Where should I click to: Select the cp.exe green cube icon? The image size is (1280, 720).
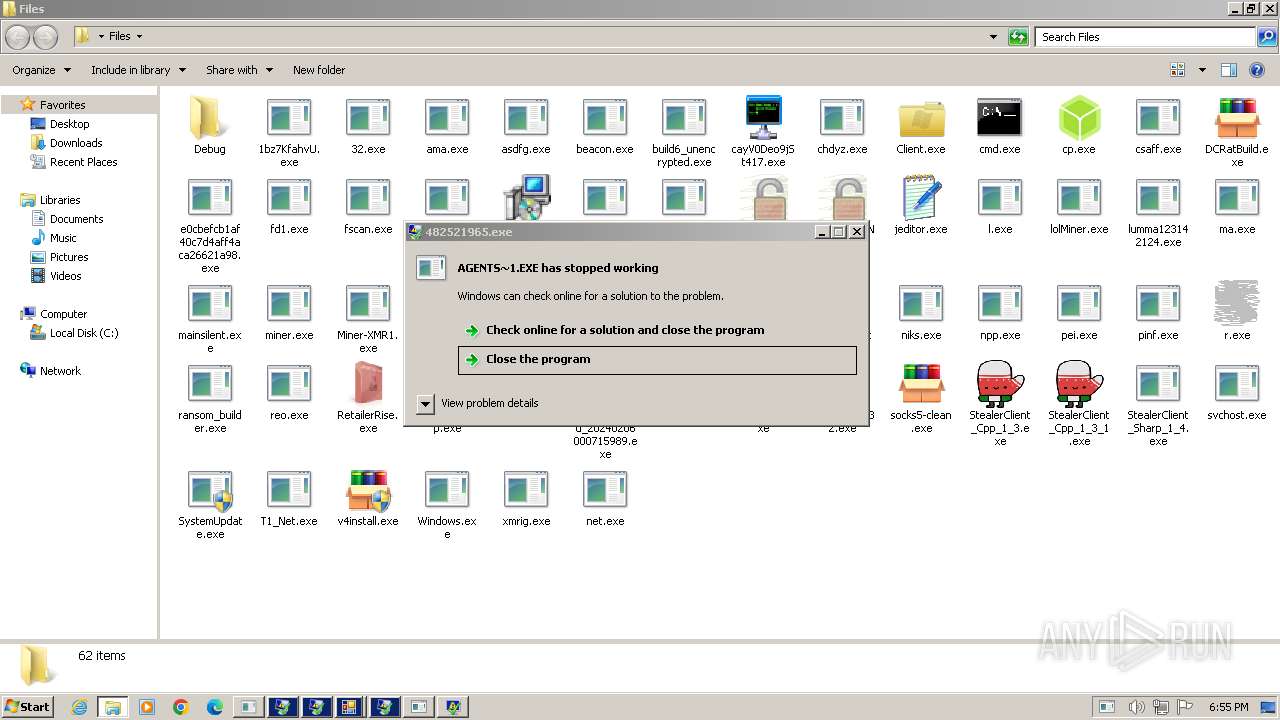1078,118
